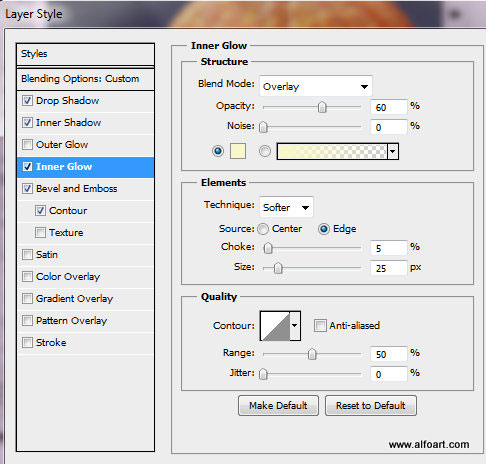This screenshot has width=486, height=464.
Task: Click the Choke value field
Action: 389,248
